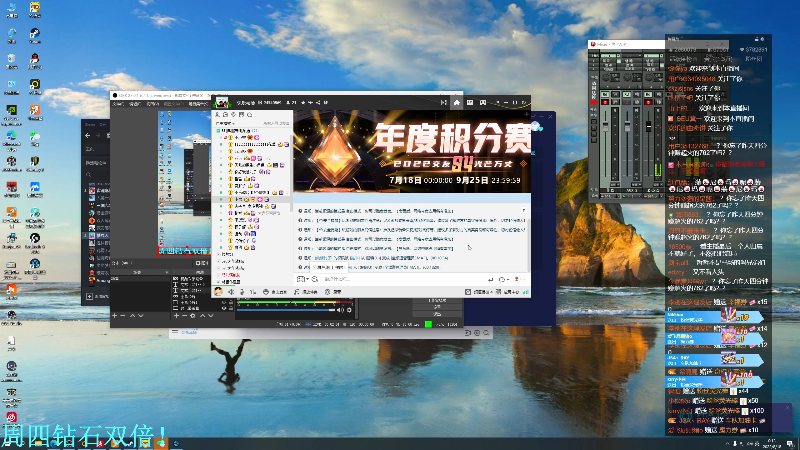Open the Microsoft Edge desktop icon
This screenshot has height=450, width=800.
[x=11, y=140]
